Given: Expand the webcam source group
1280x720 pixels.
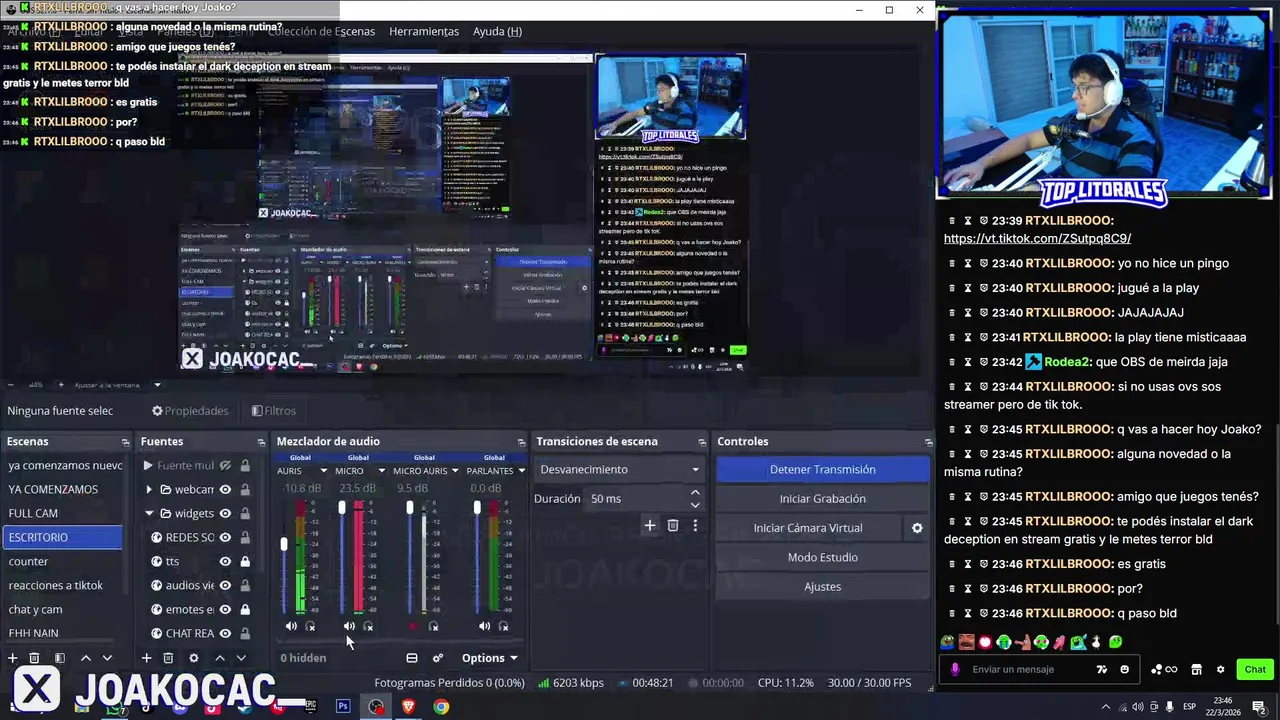Looking at the screenshot, I should click(149, 489).
